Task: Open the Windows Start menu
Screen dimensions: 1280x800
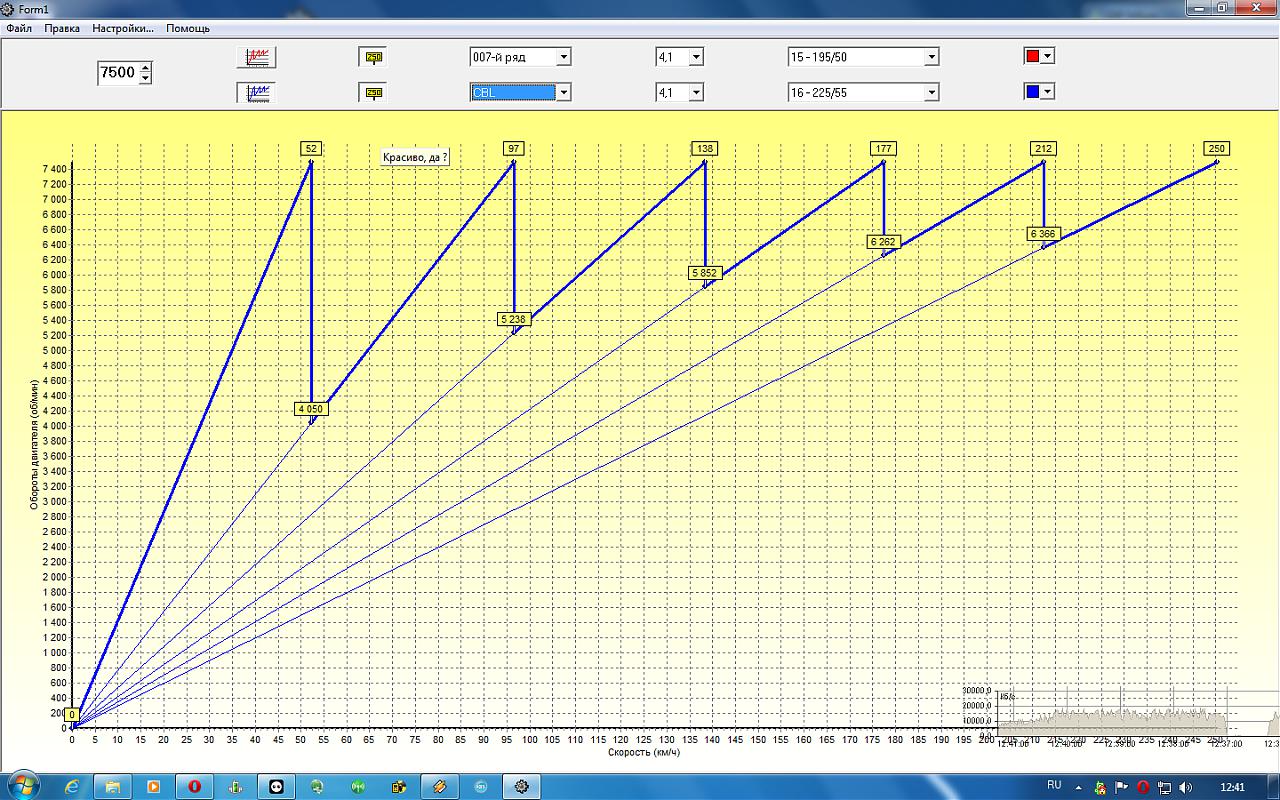Action: tap(22, 786)
